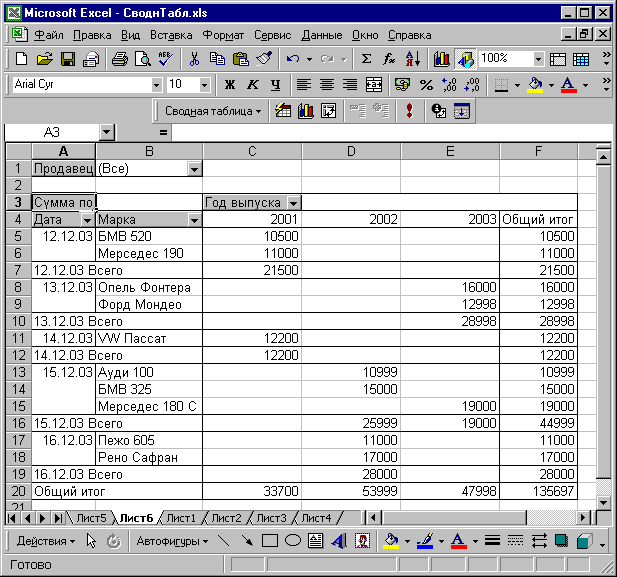617x577 pixels.
Task: Open the font size dropdown
Action: 204,85
